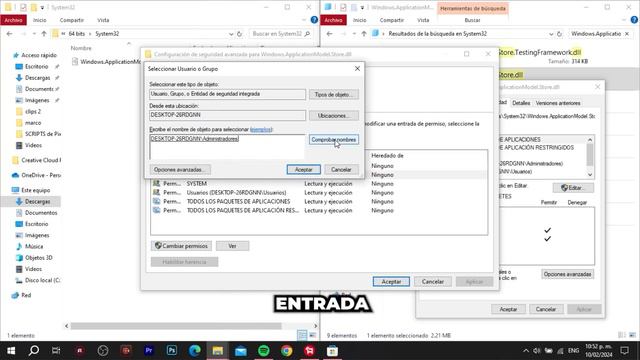Open Vista tab in left Explorer window
The height and width of the screenshot is (360, 640).
coord(103,20)
